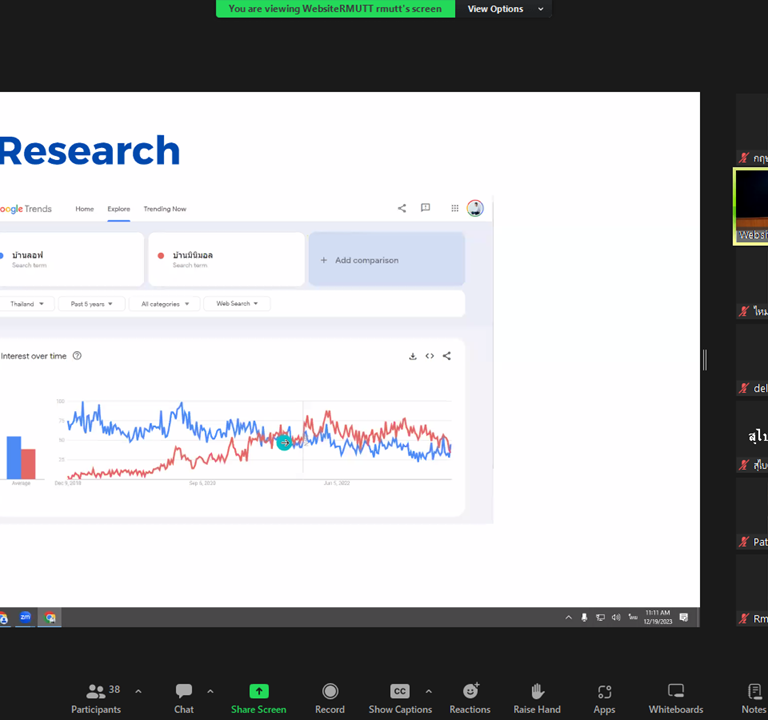The width and height of the screenshot is (768, 720).
Task: Click the panel divider handle
Action: coord(705,360)
